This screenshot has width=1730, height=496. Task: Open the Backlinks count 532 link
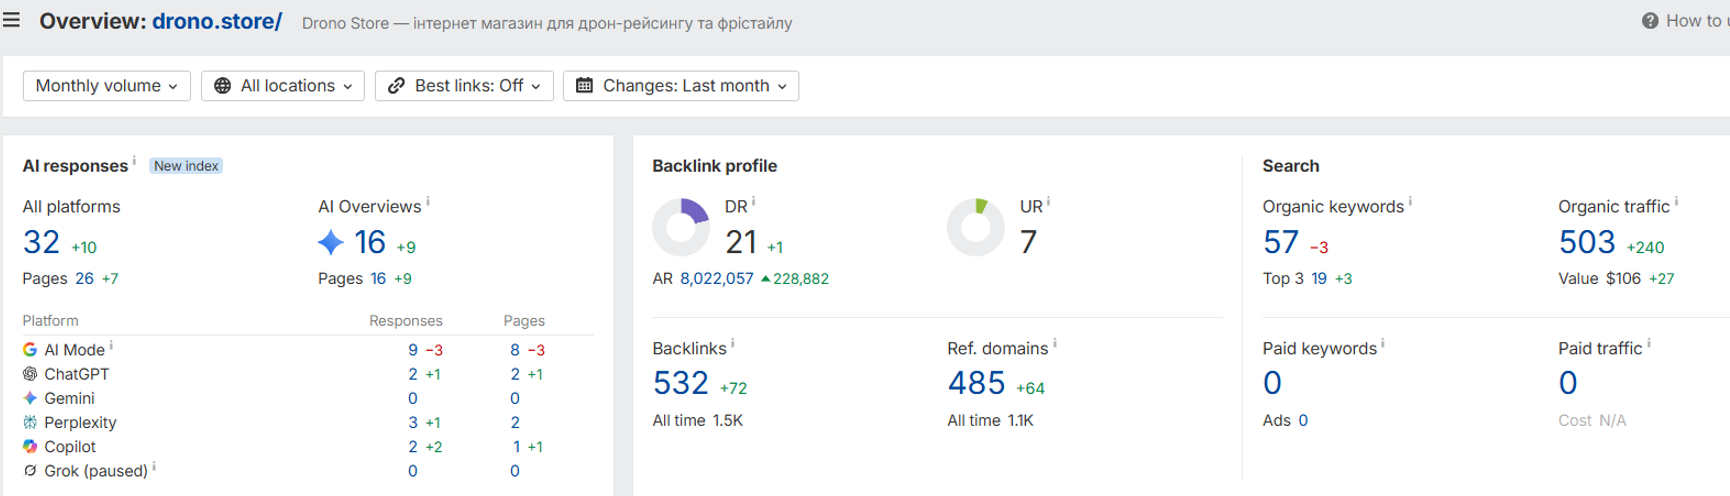[x=680, y=383]
